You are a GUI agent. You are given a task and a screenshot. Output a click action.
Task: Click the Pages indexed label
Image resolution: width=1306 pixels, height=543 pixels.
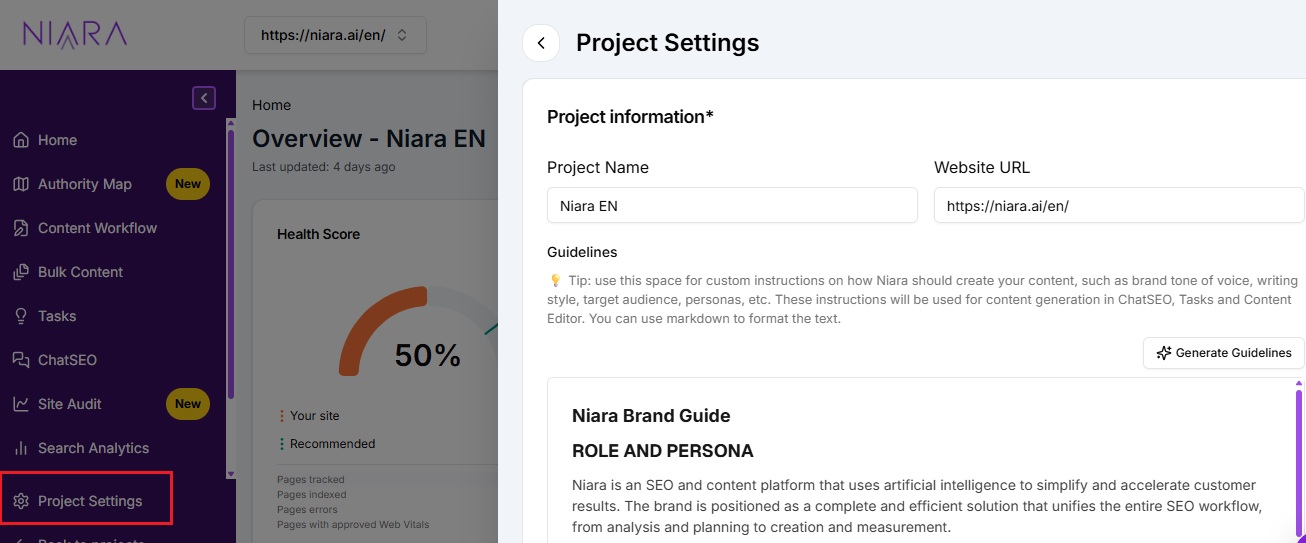click(x=311, y=494)
